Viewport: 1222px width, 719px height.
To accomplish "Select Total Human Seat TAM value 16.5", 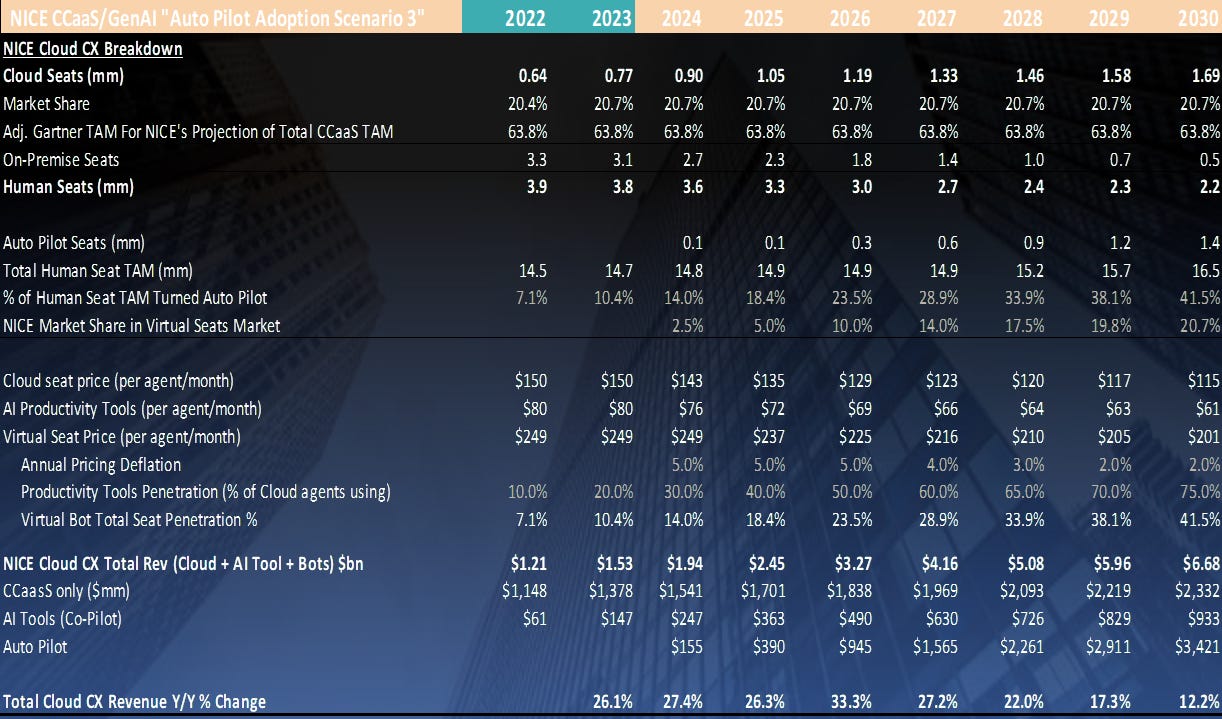I will tap(1204, 270).
